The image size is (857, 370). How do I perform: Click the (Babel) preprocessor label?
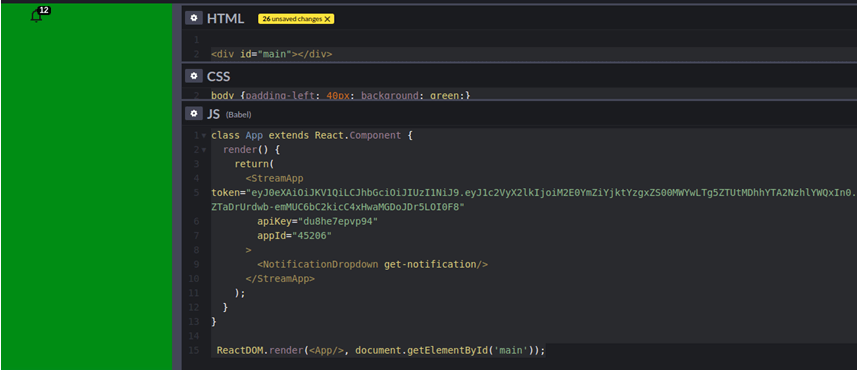tap(238, 115)
